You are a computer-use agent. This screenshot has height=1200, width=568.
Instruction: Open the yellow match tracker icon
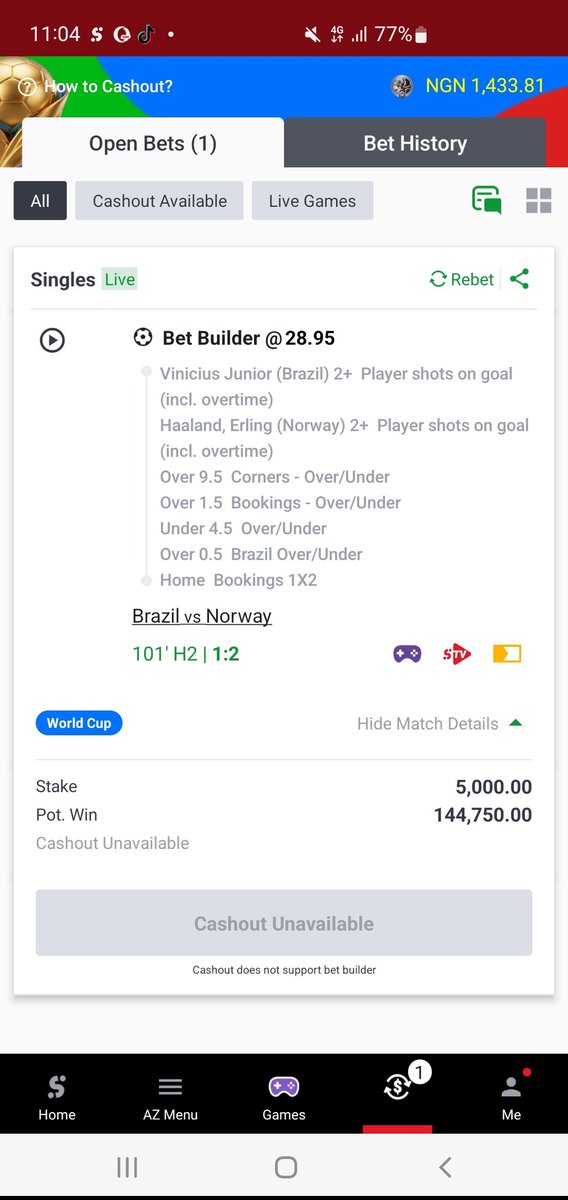coord(507,654)
